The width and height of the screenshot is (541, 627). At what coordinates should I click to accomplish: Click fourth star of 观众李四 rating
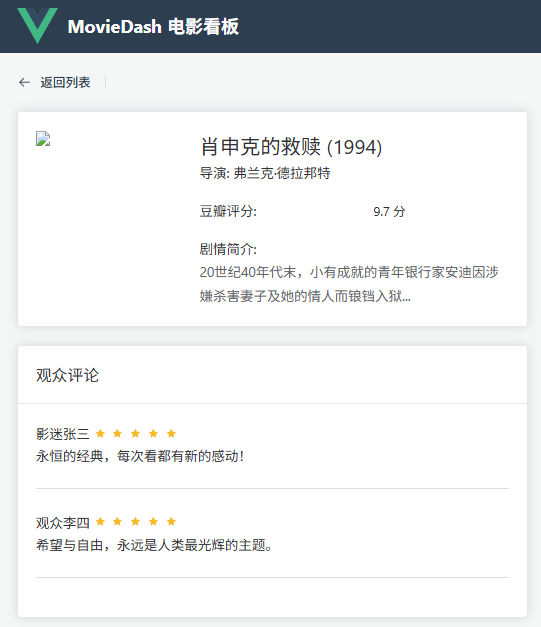tap(154, 521)
